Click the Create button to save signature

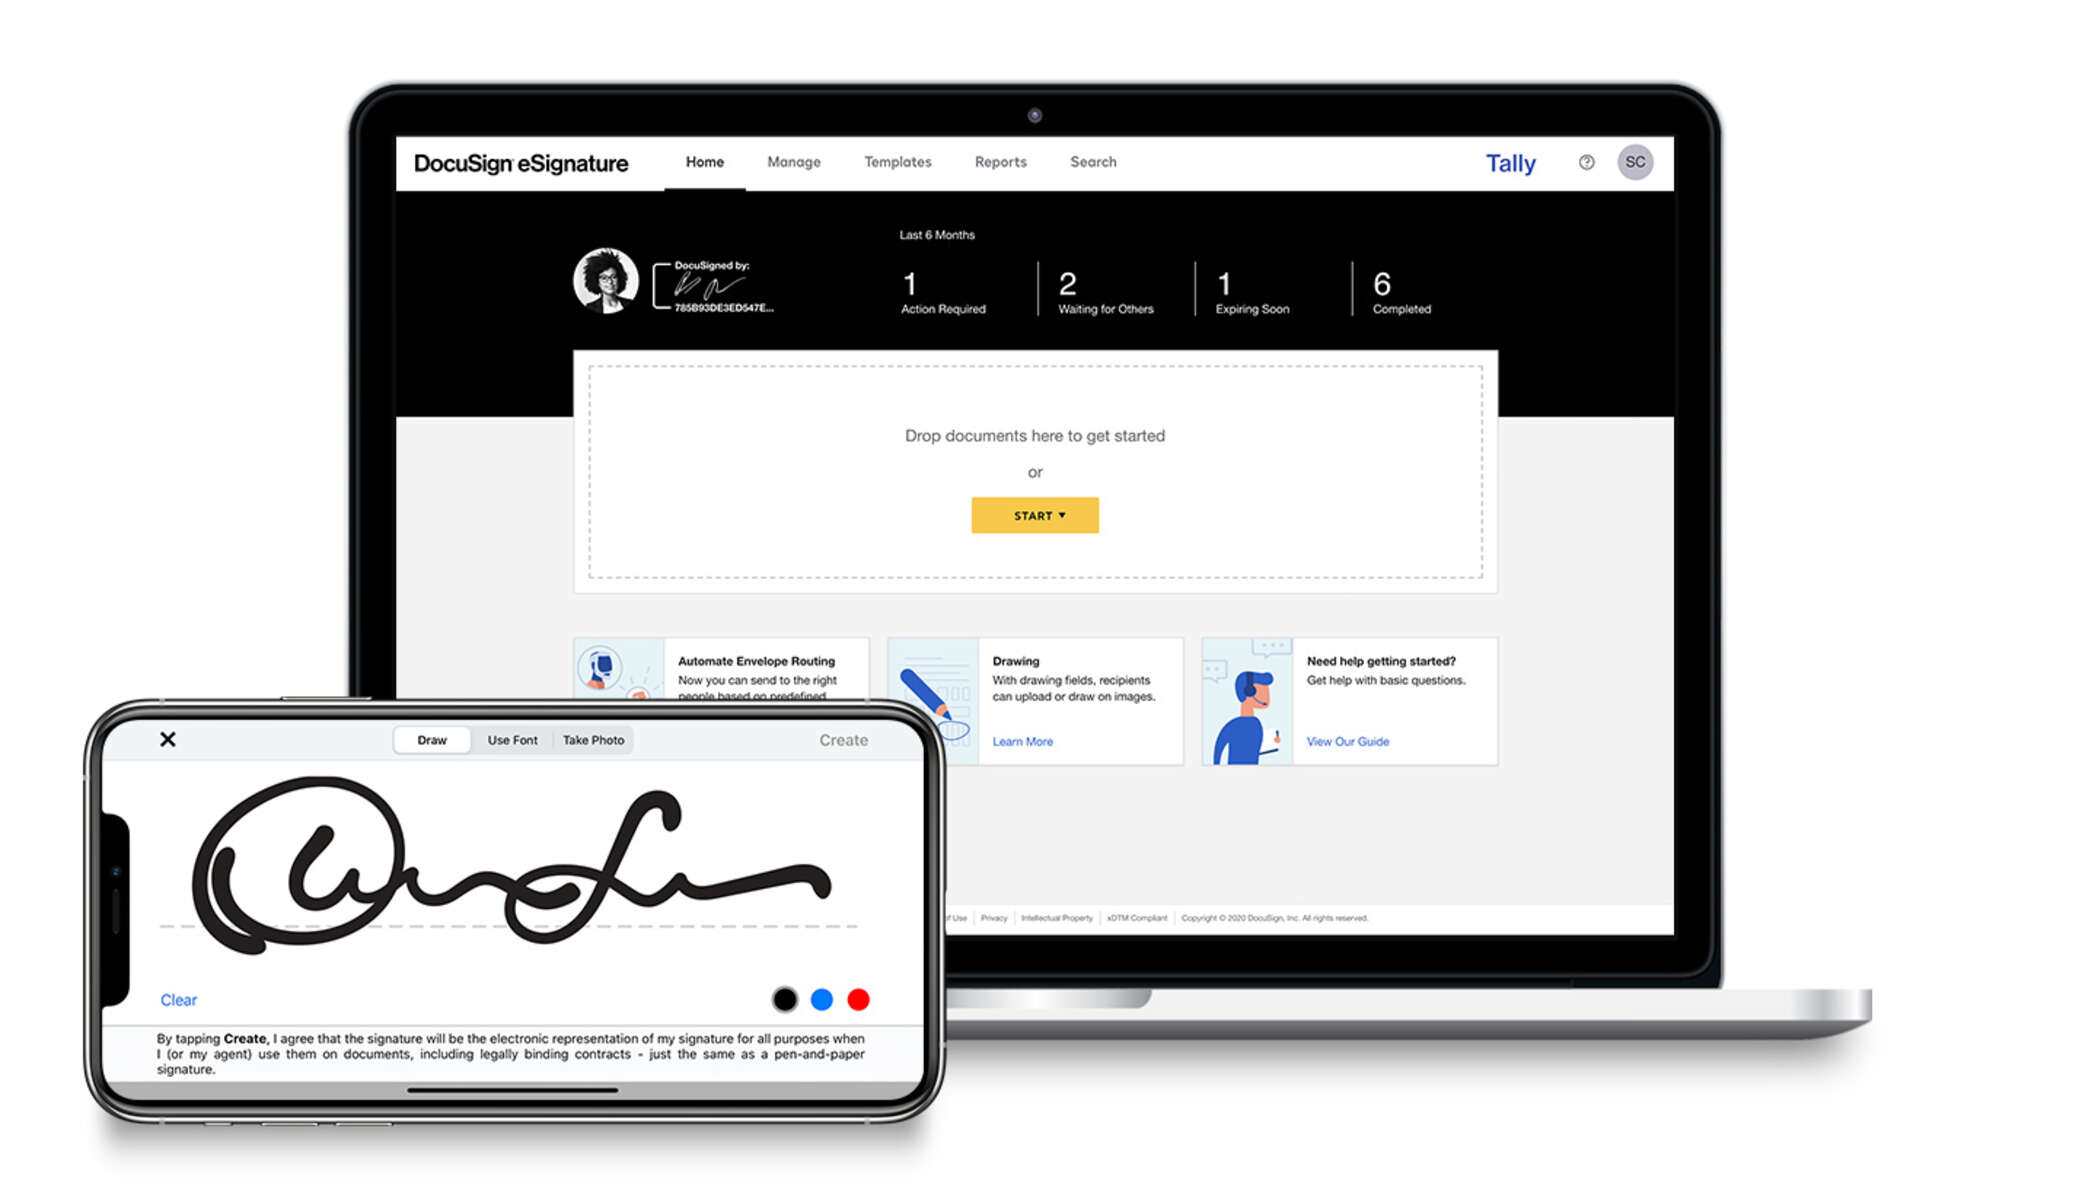pos(843,740)
